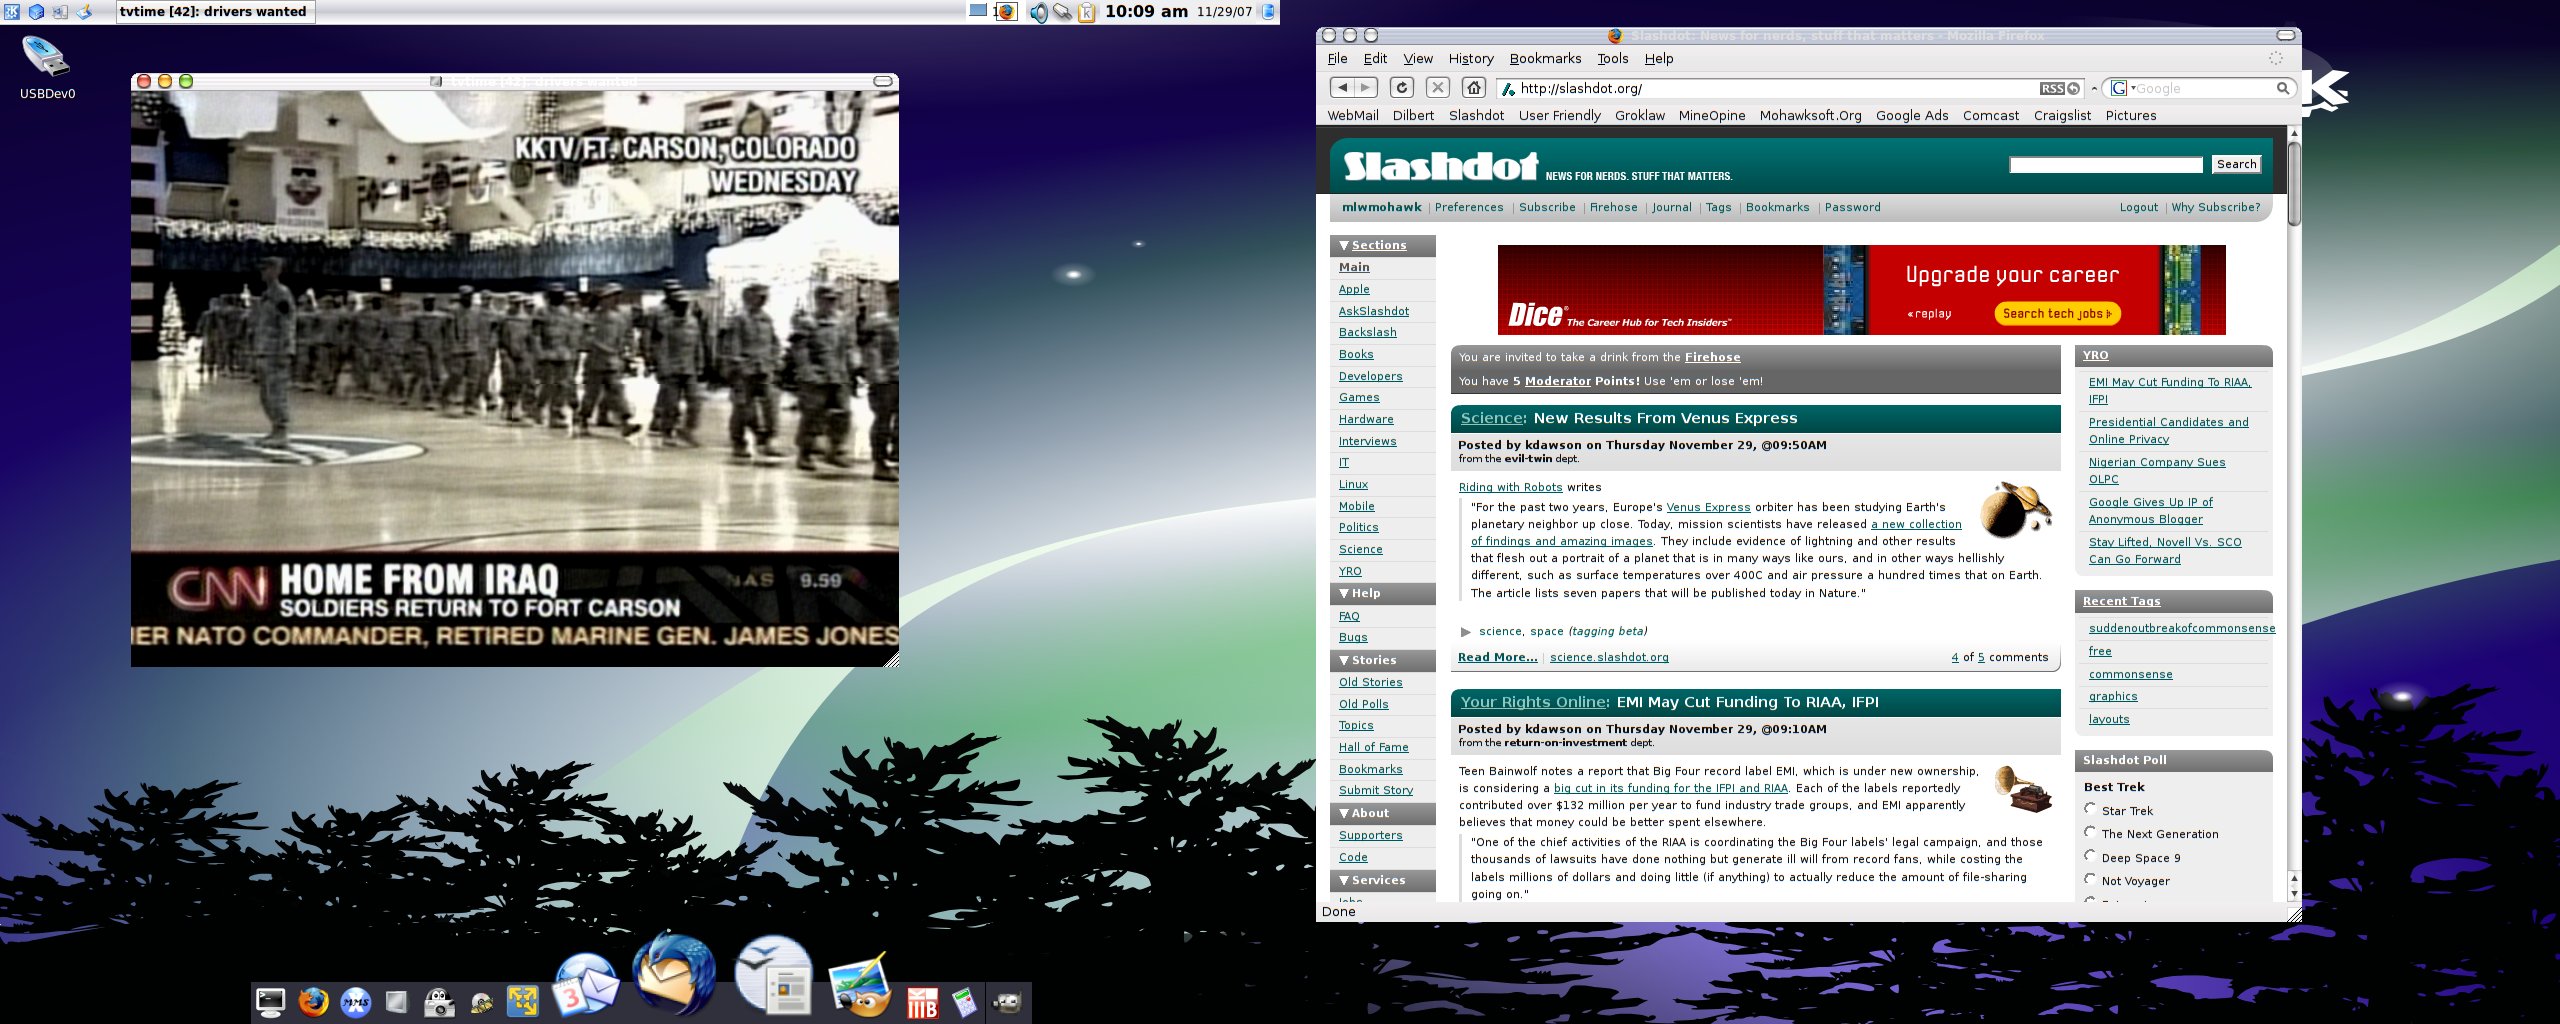Open the Firefox Edit menu
Screen dimensions: 2560x1024
(x=1375, y=59)
